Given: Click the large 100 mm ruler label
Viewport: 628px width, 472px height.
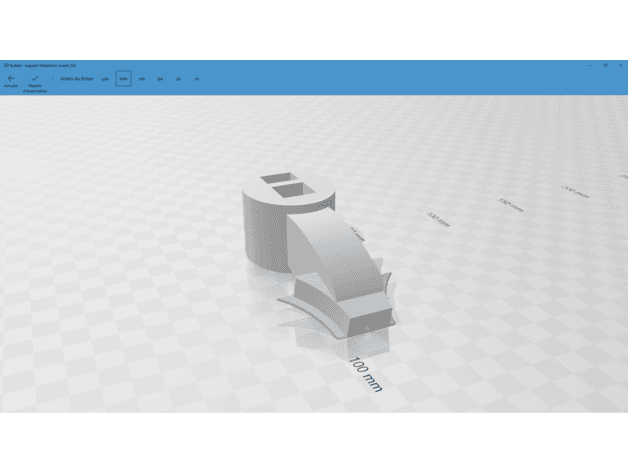Looking at the screenshot, I should pos(366,375).
